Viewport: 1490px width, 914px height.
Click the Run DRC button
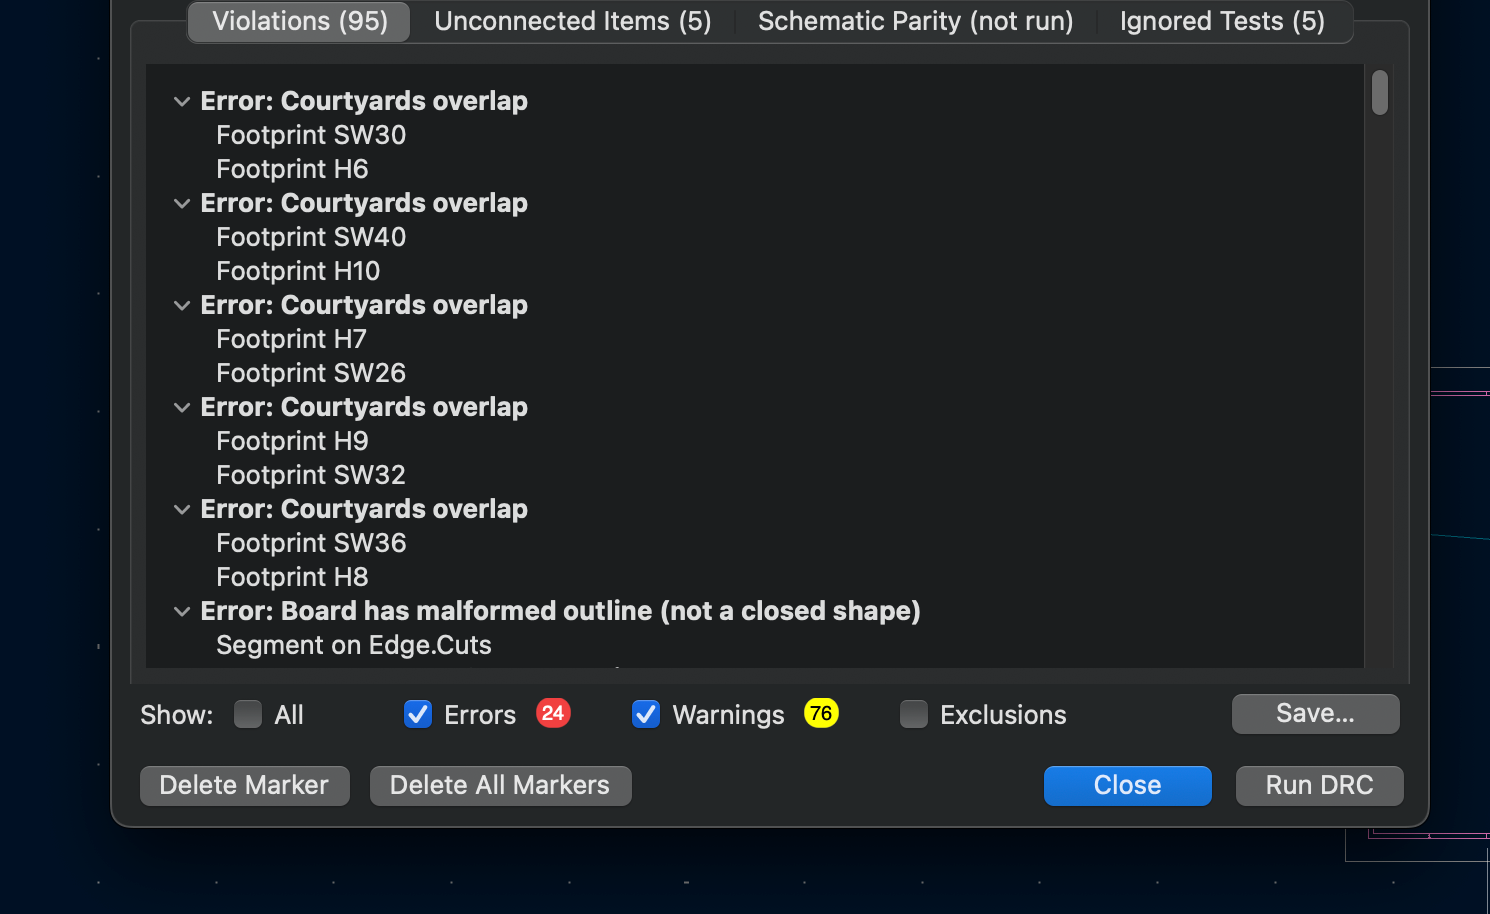[x=1319, y=785]
